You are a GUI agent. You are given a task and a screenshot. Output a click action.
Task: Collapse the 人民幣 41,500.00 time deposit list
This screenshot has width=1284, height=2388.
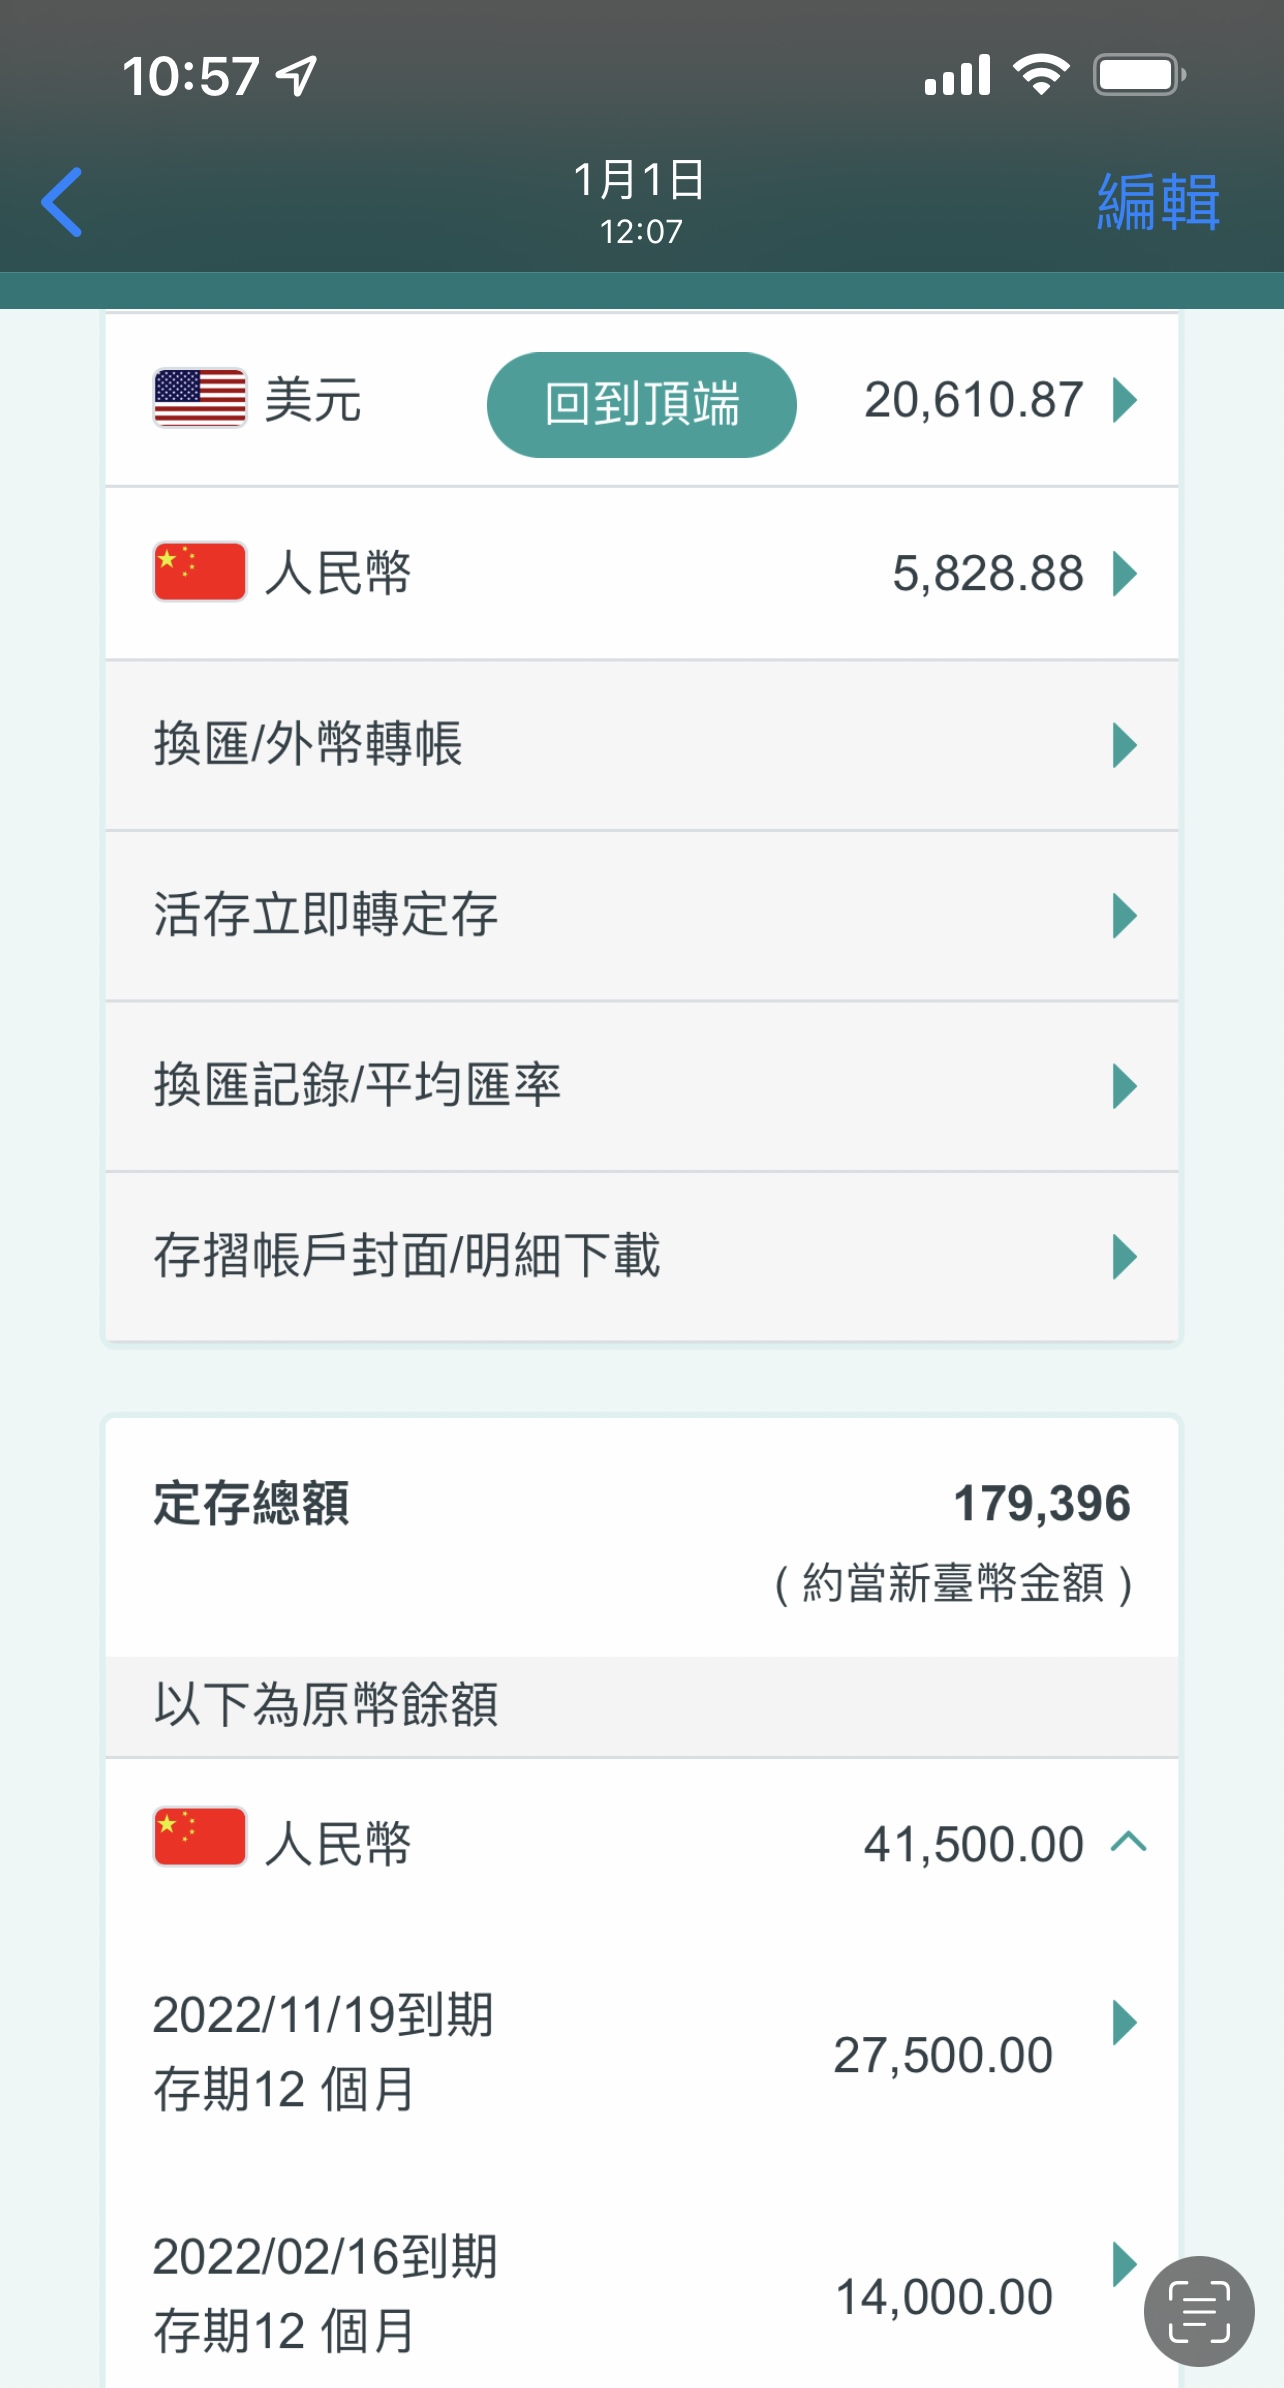tap(1128, 1842)
